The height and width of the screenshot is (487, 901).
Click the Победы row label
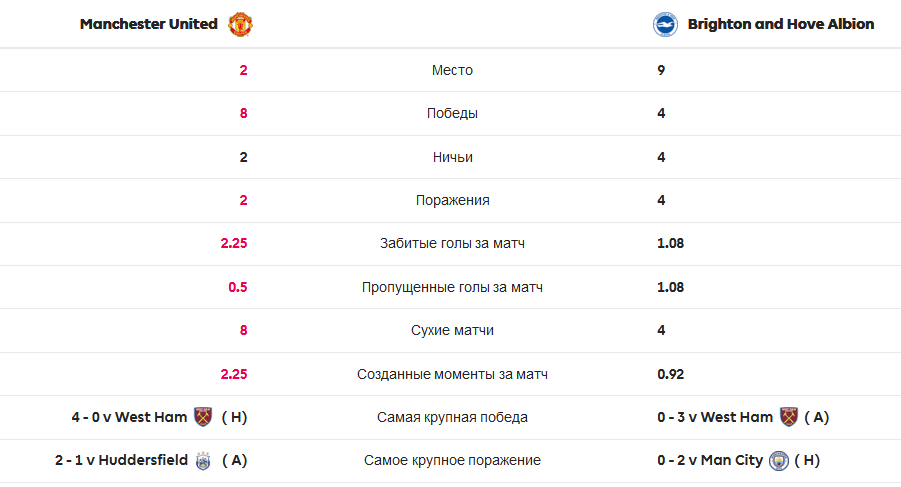[452, 114]
